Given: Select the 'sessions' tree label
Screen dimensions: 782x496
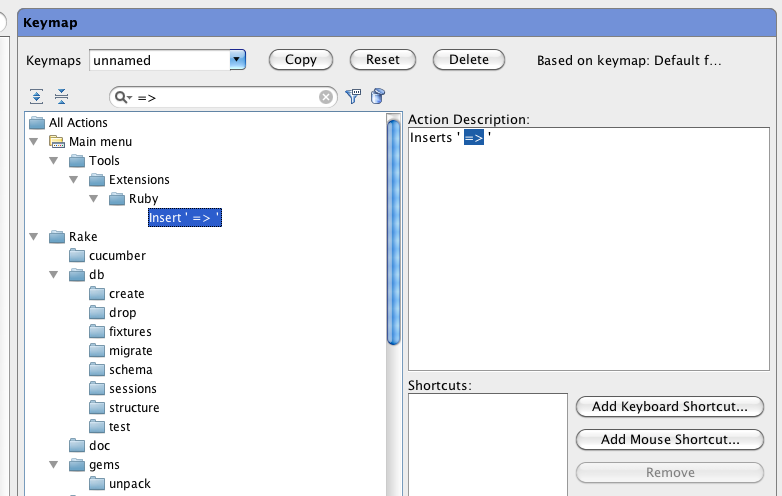Looking at the screenshot, I should [x=133, y=388].
